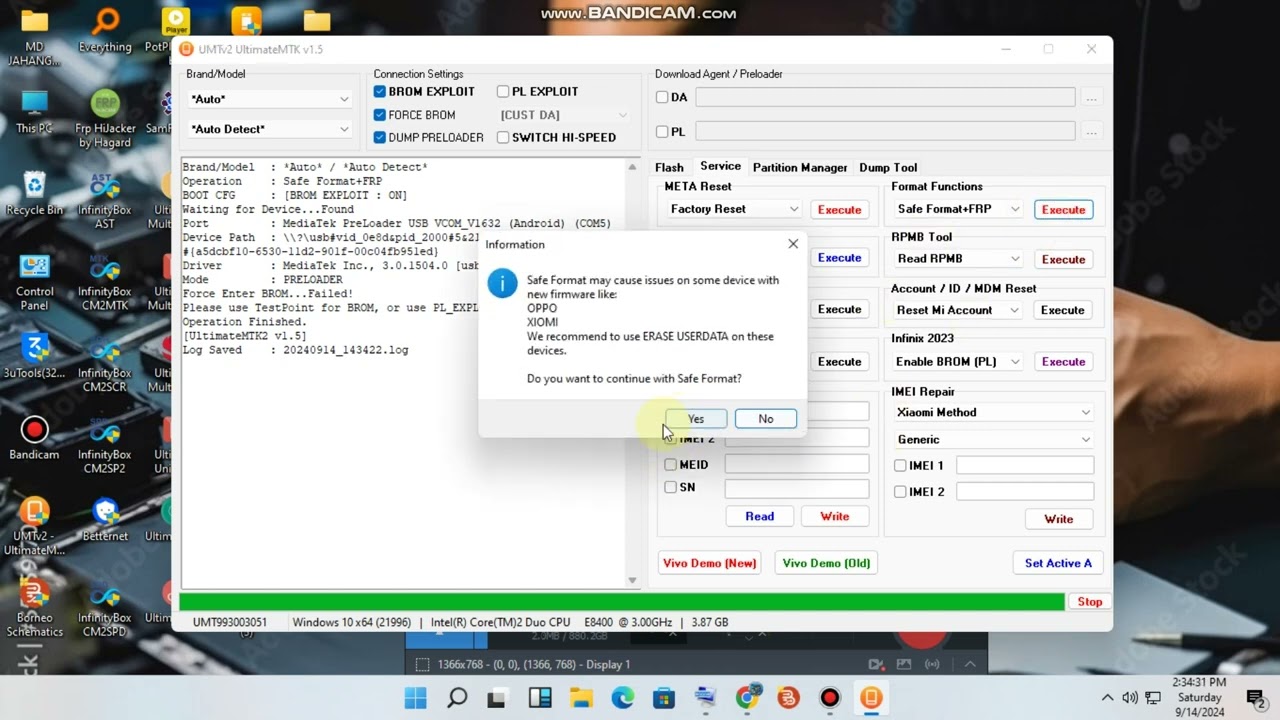Execute the Read RPMB tool
The image size is (1280, 720).
1063,259
